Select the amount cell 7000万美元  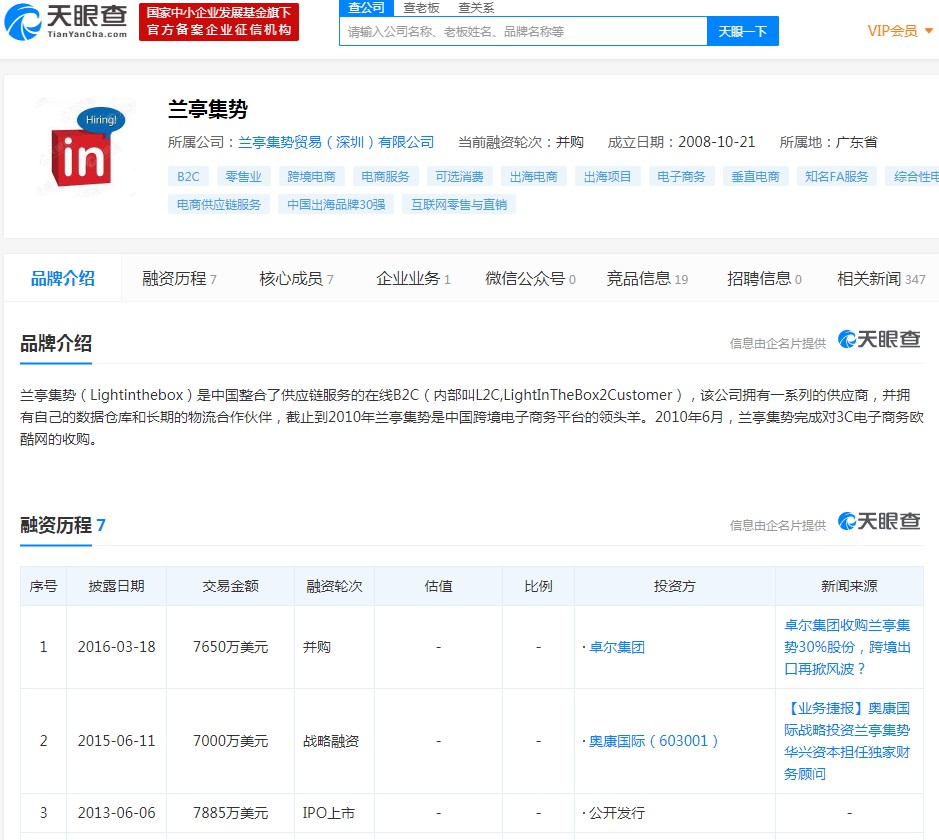(x=231, y=741)
